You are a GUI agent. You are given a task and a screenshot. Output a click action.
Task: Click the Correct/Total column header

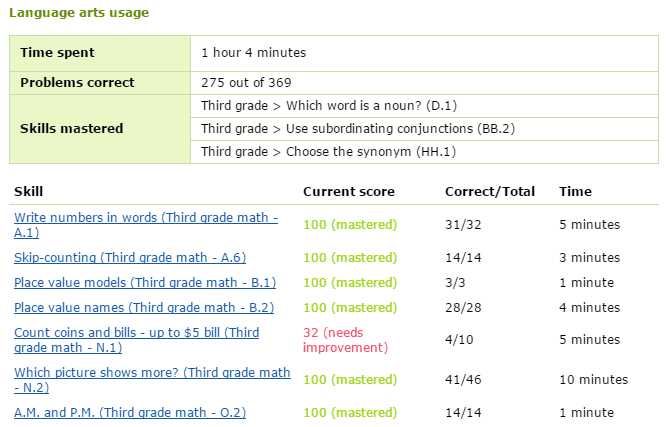pos(490,192)
